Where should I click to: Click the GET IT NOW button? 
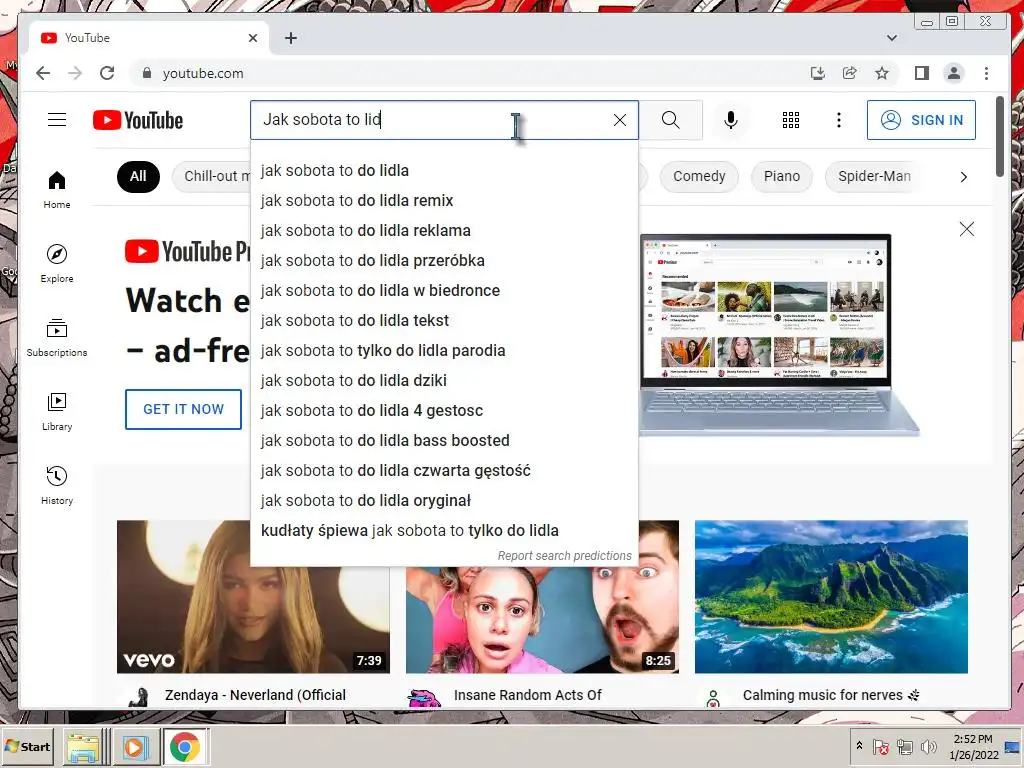pos(184,409)
